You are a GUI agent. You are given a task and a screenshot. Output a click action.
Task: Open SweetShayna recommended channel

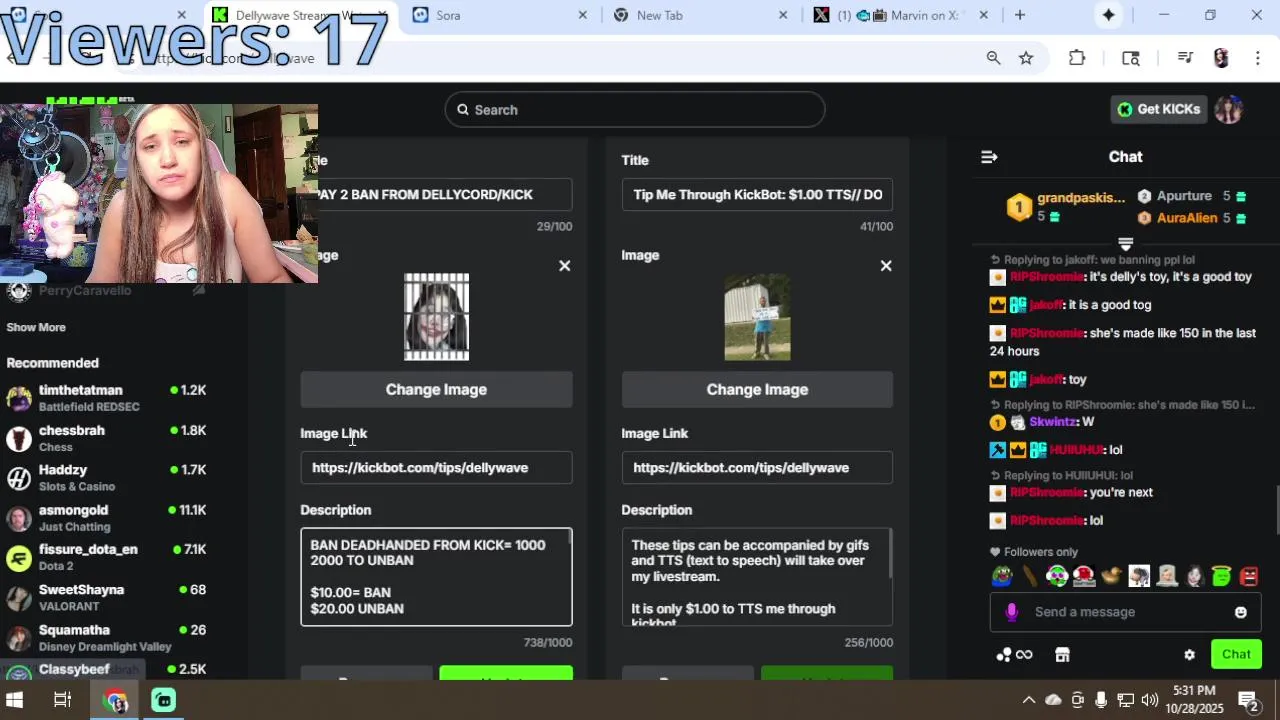[x=105, y=597]
